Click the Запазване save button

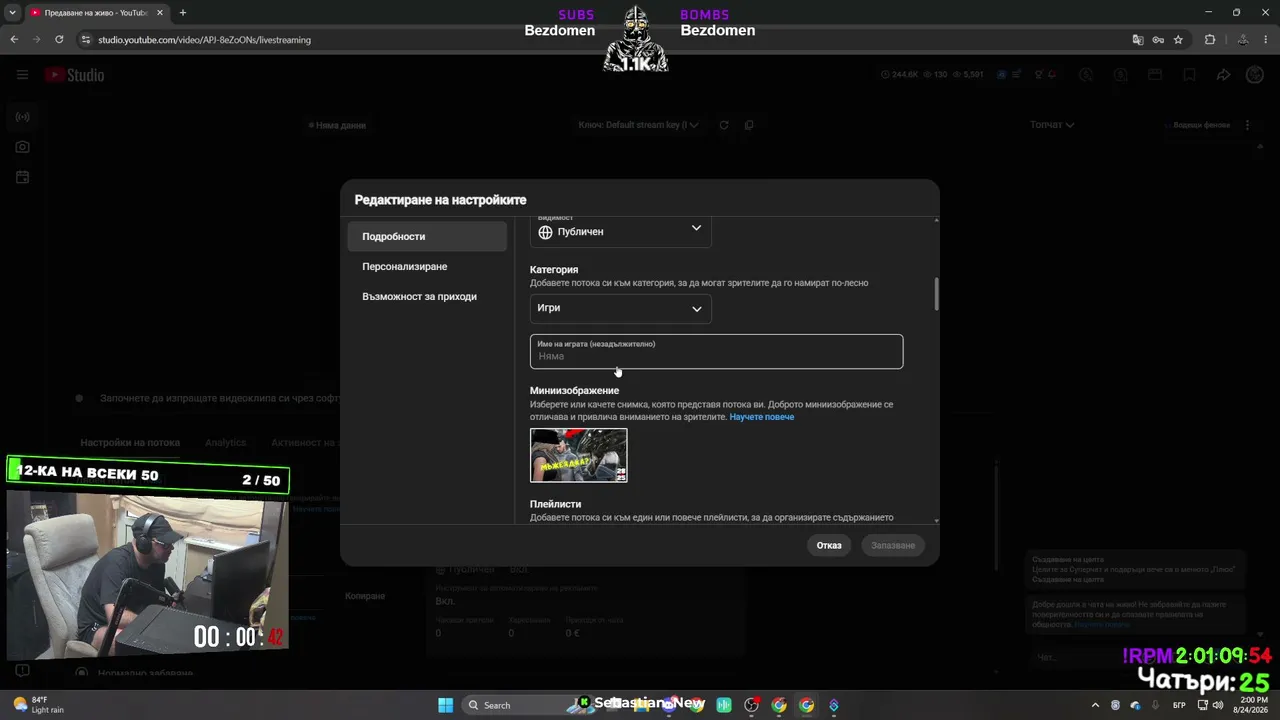pyautogui.click(x=893, y=545)
